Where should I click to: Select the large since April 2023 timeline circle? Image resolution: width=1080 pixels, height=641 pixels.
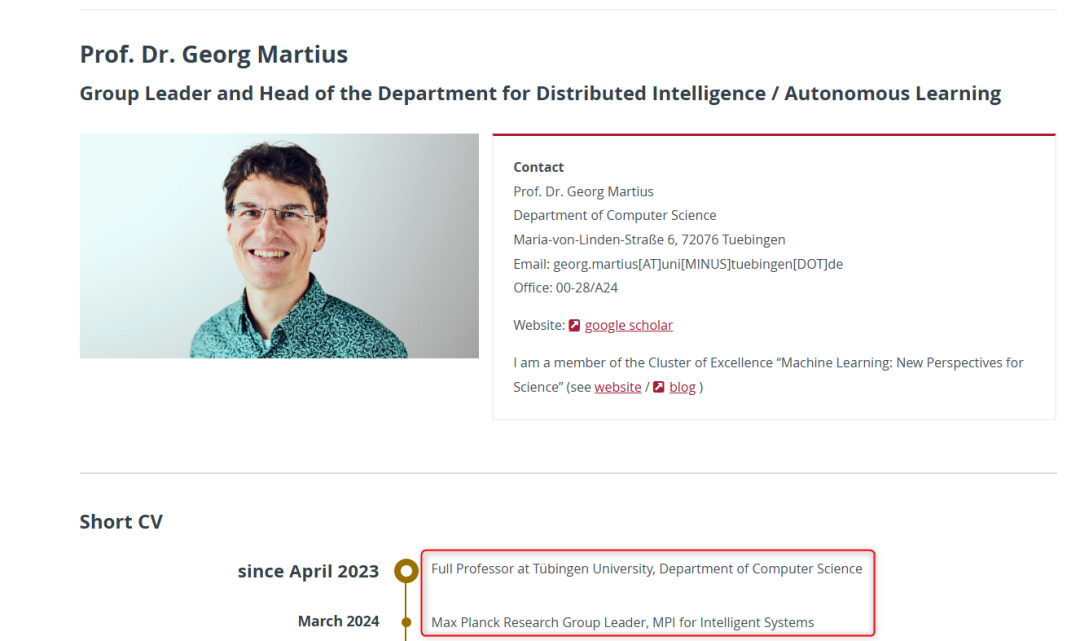pyautogui.click(x=406, y=571)
